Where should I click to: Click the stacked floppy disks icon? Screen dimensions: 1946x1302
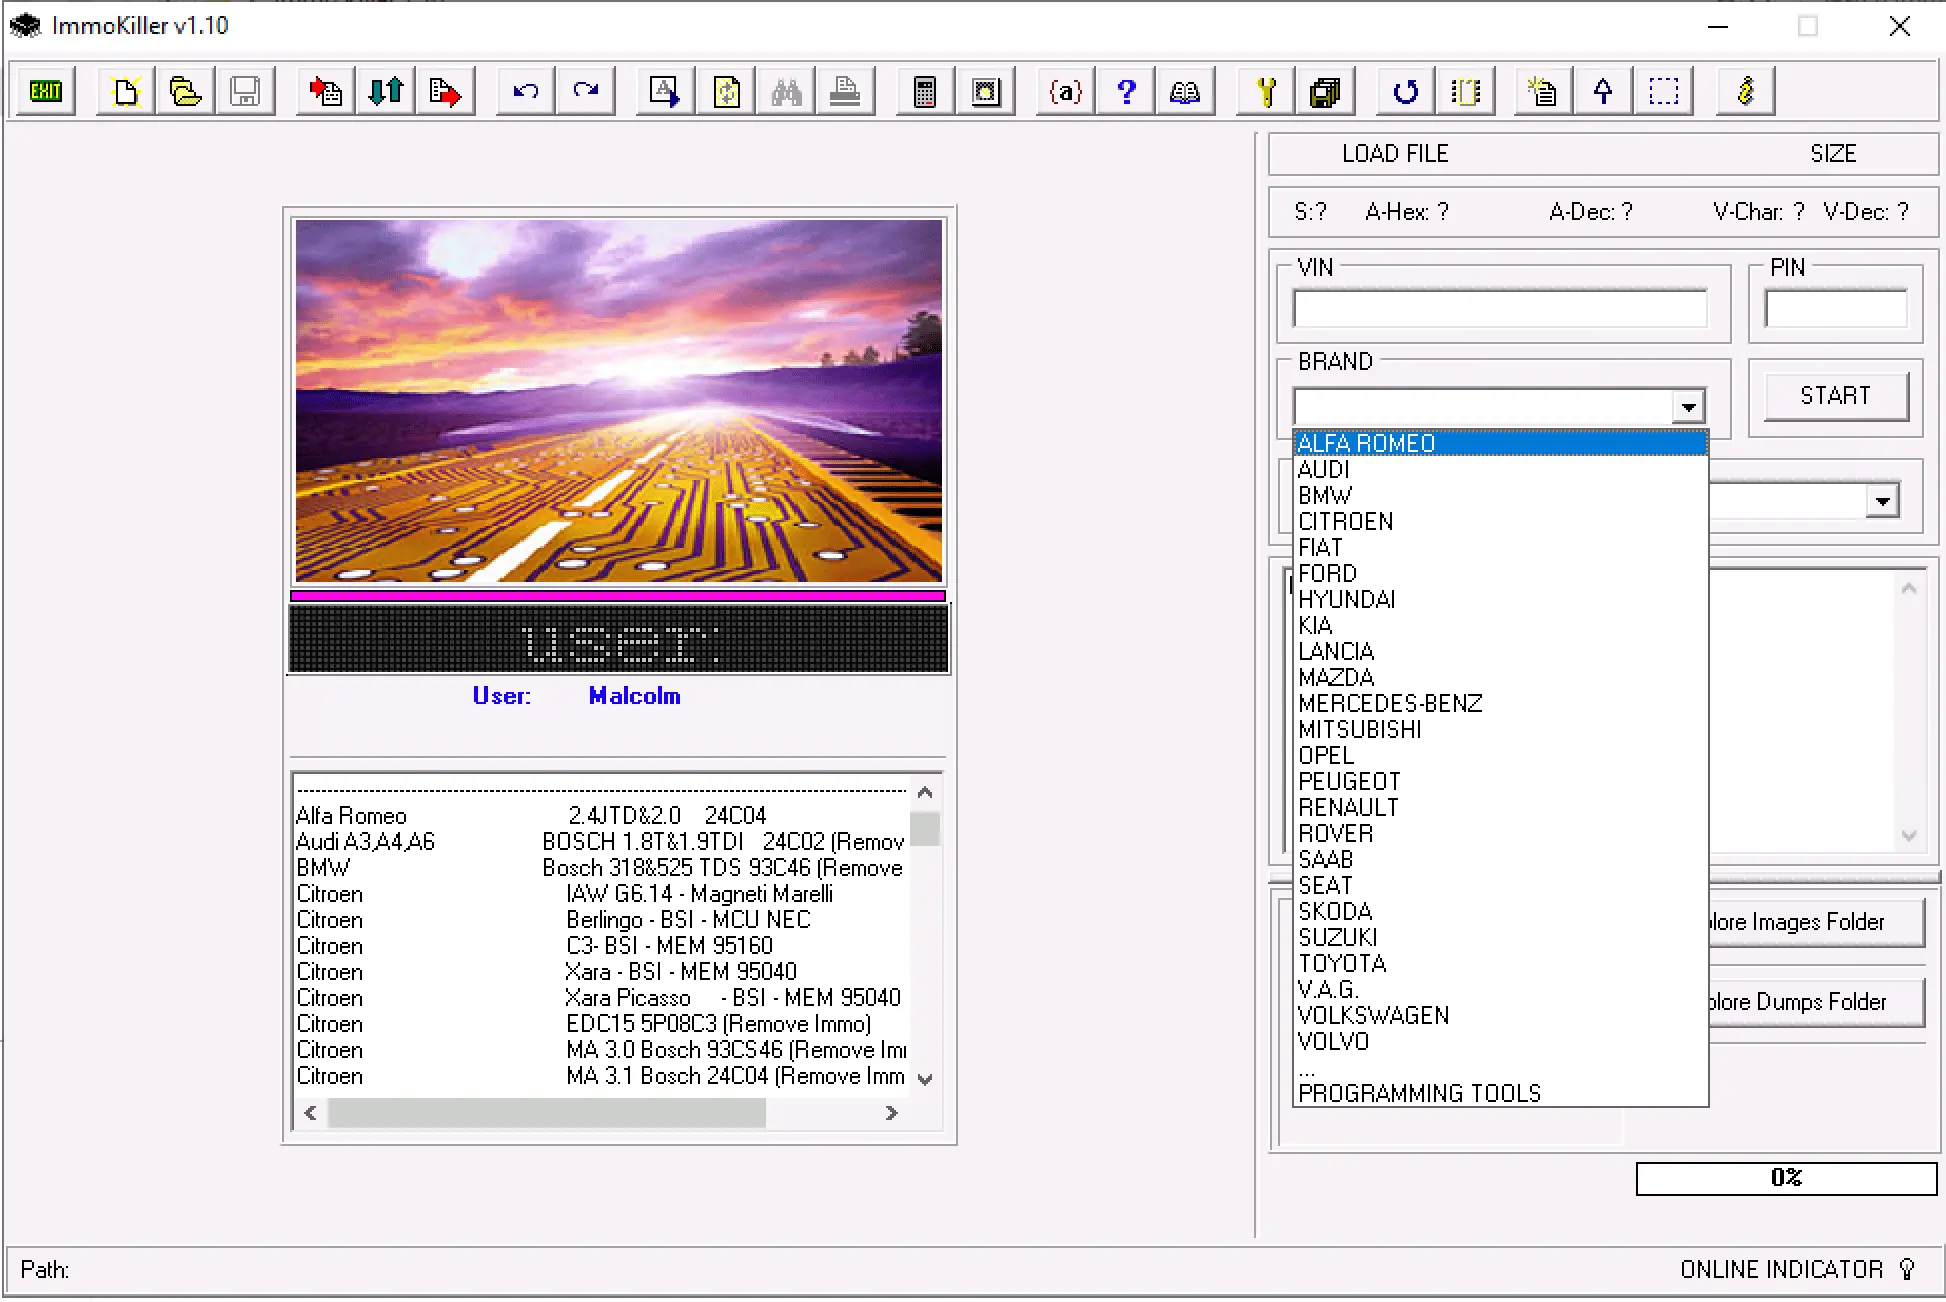click(x=1325, y=92)
